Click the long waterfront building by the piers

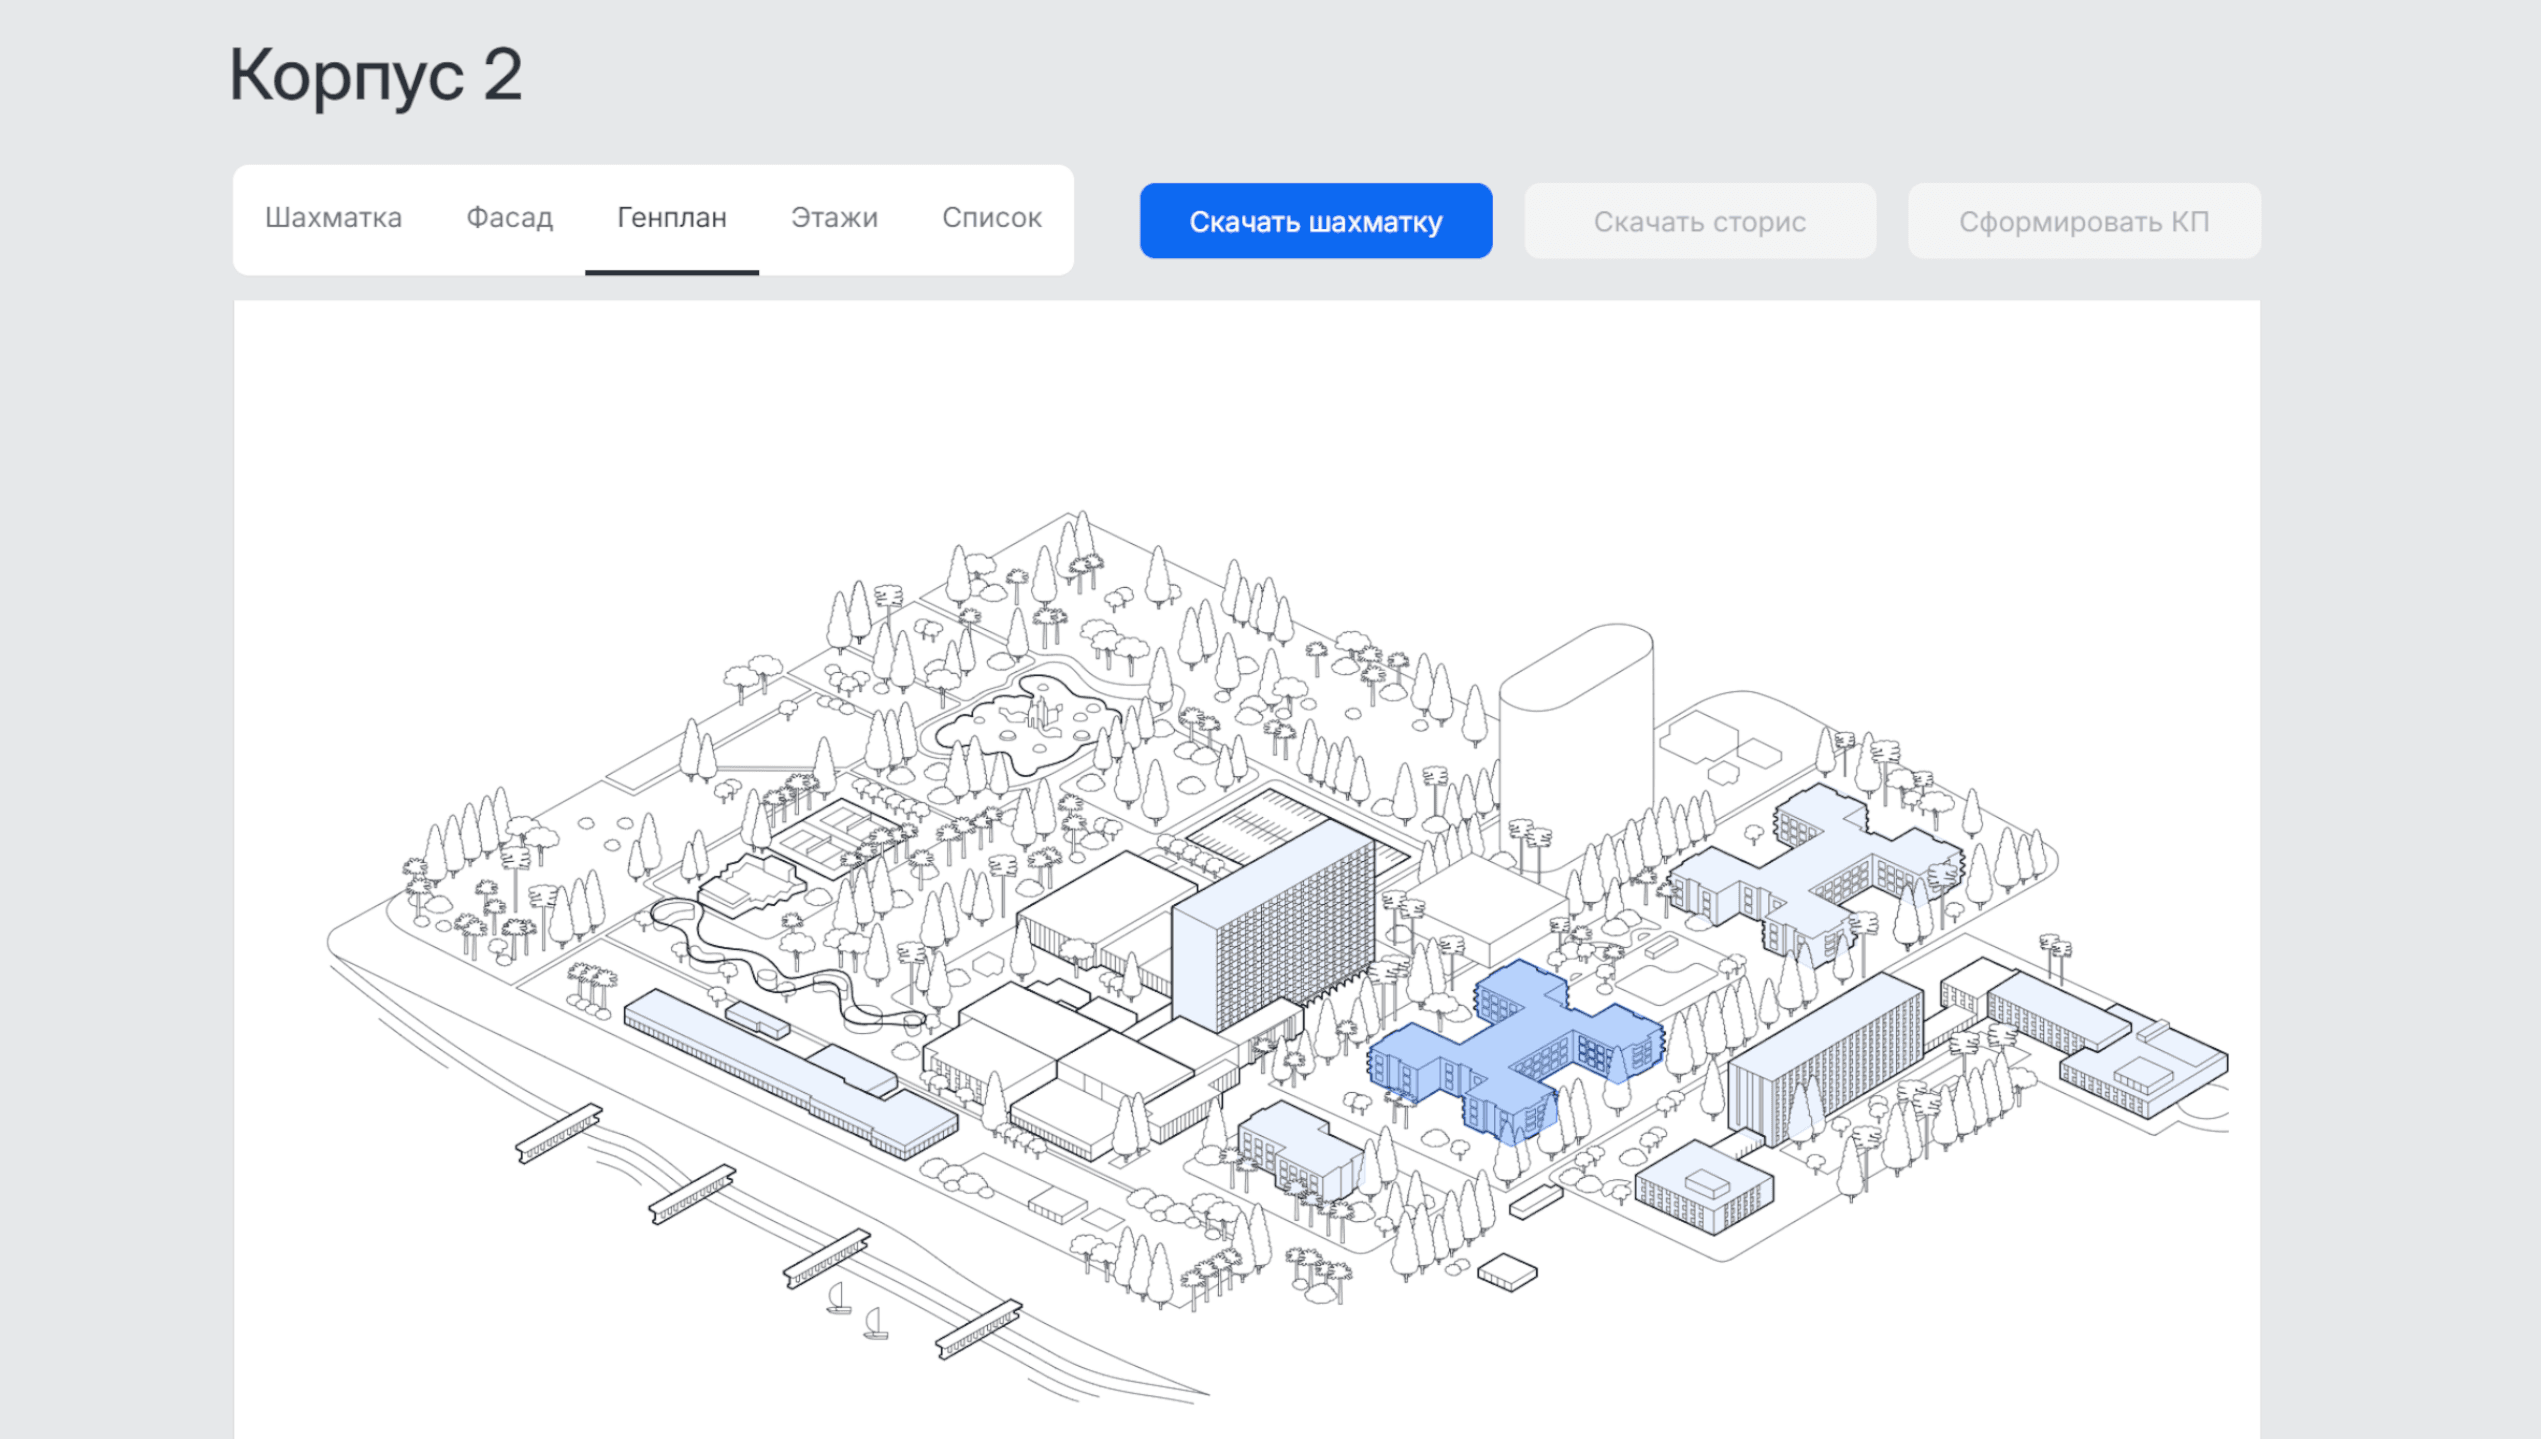pyautogui.click(x=790, y=1075)
